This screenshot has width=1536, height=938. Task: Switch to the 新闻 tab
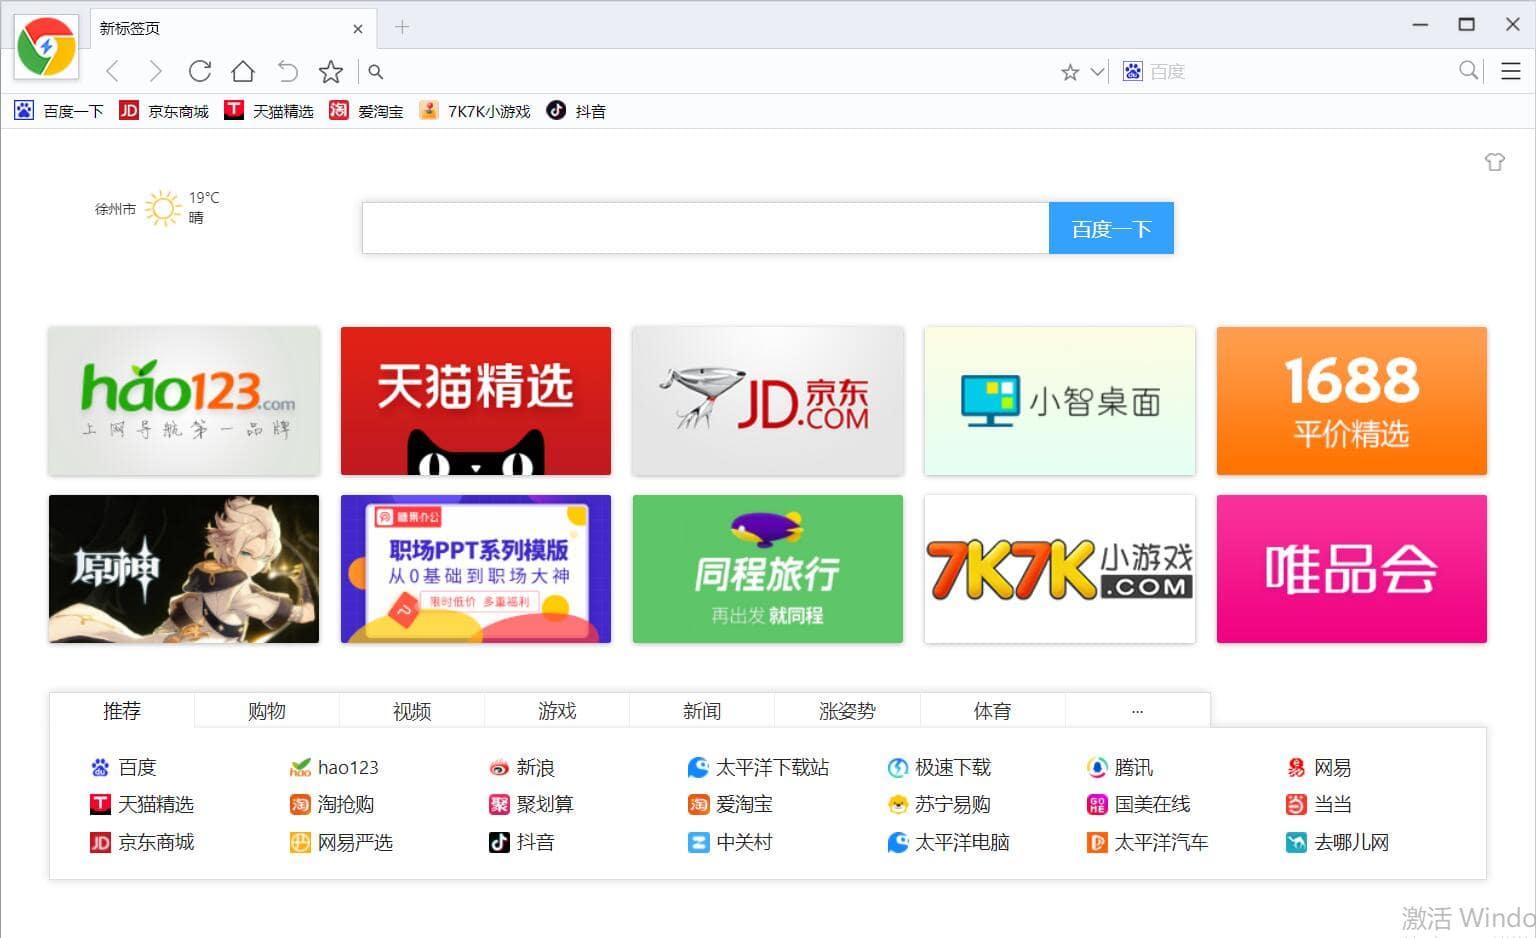pos(702,710)
